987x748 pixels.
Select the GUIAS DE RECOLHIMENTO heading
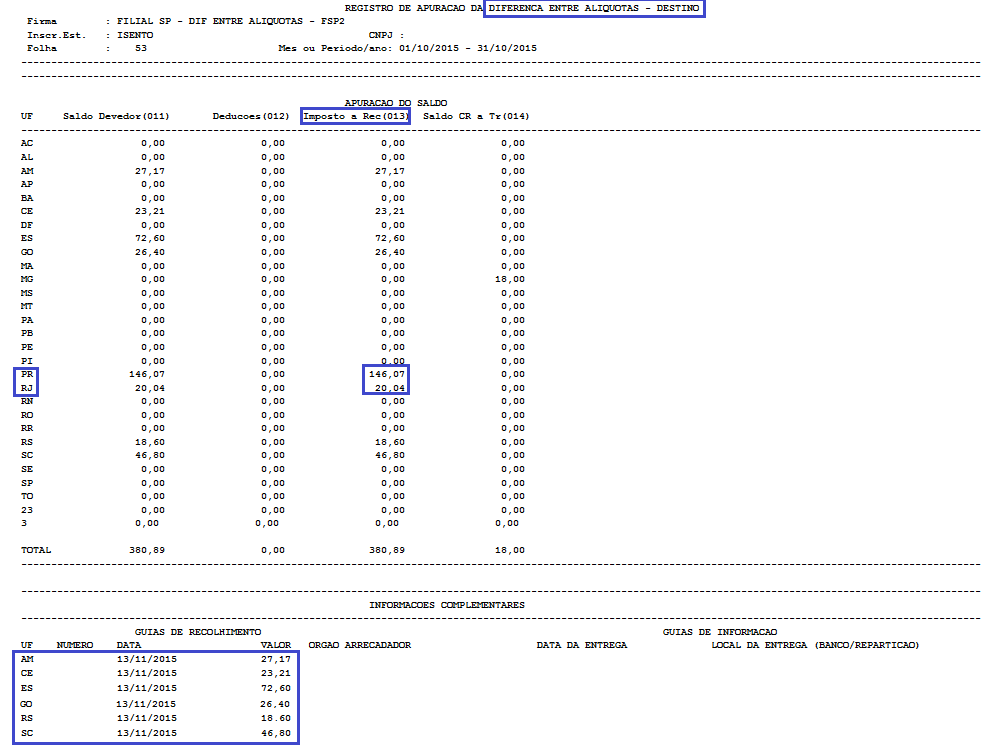click(x=198, y=632)
